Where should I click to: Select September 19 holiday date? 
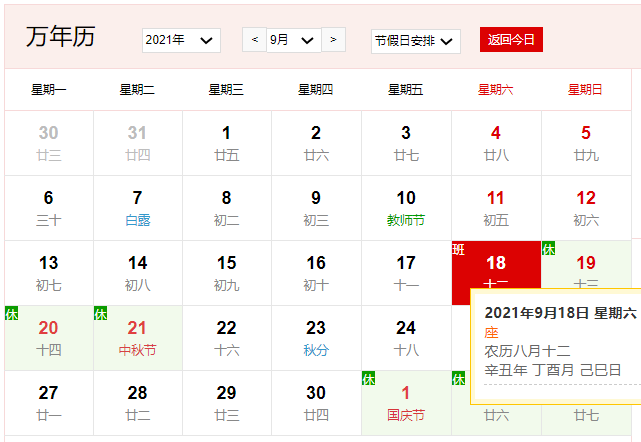586,265
